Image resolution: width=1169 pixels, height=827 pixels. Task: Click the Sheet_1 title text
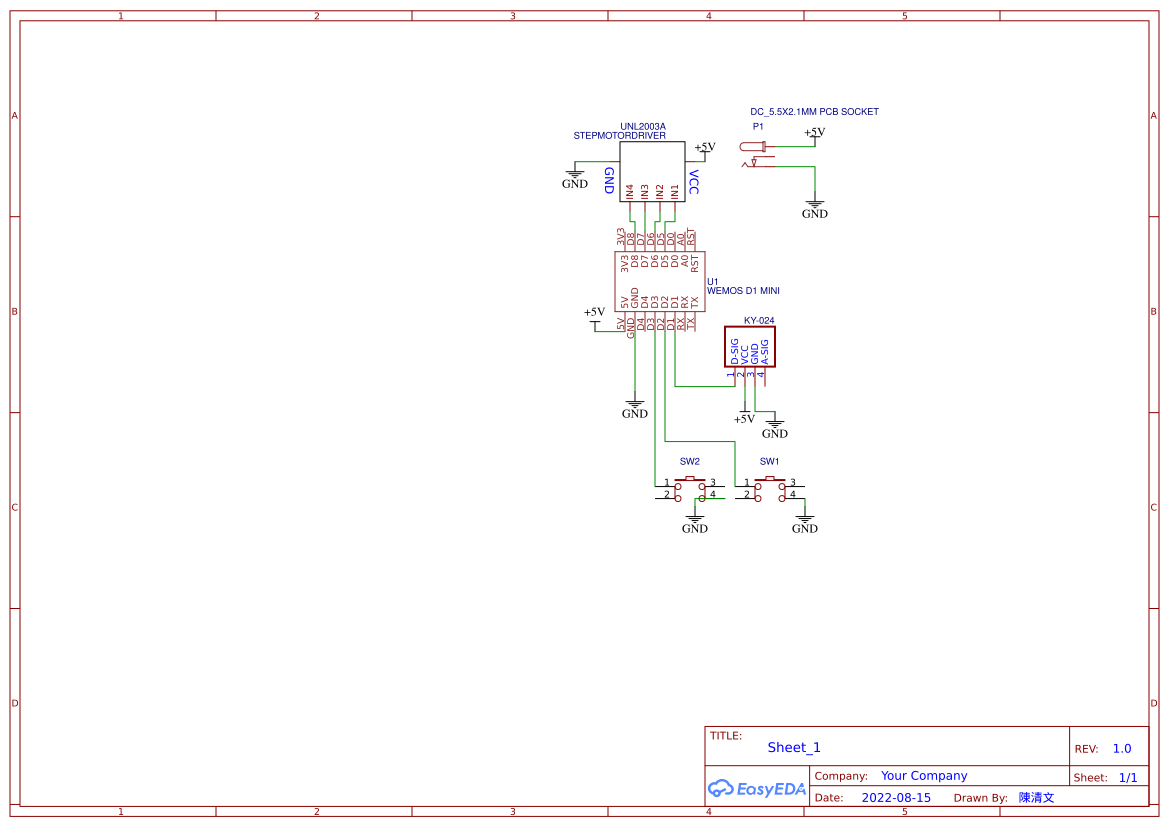[x=794, y=747]
